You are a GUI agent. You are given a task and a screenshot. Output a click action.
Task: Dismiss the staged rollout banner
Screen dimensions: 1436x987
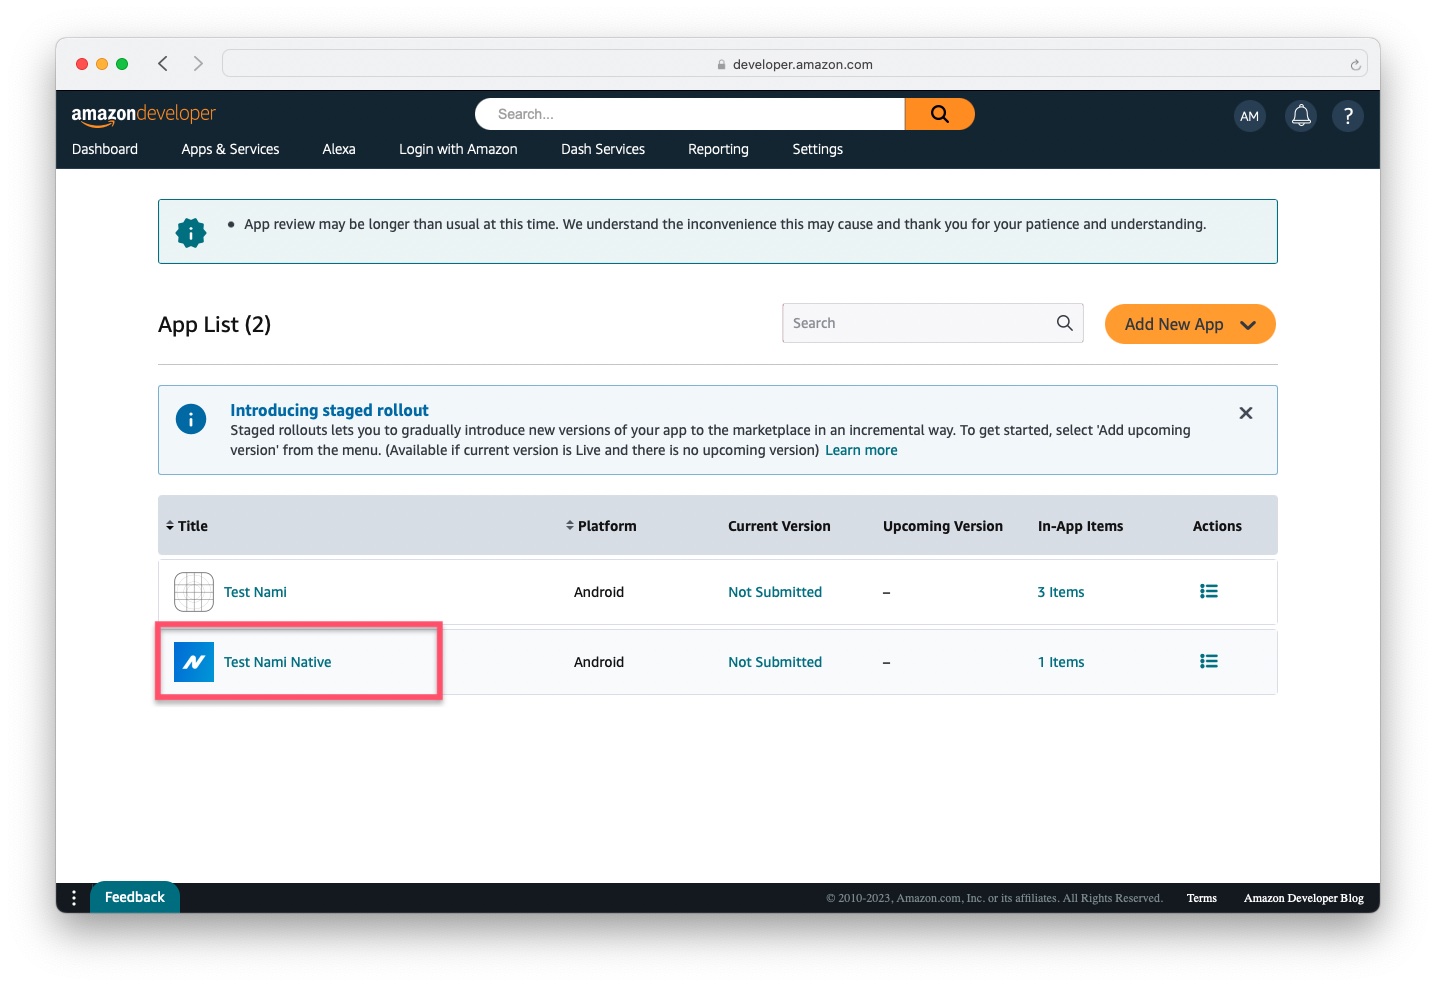click(1246, 413)
